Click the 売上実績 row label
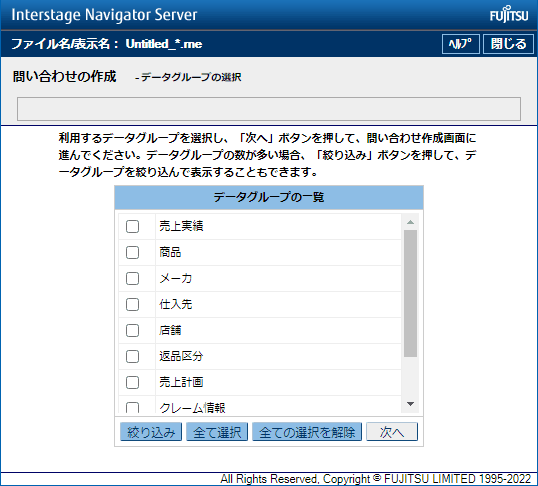Screen dimensions: 538x486 click(181, 226)
